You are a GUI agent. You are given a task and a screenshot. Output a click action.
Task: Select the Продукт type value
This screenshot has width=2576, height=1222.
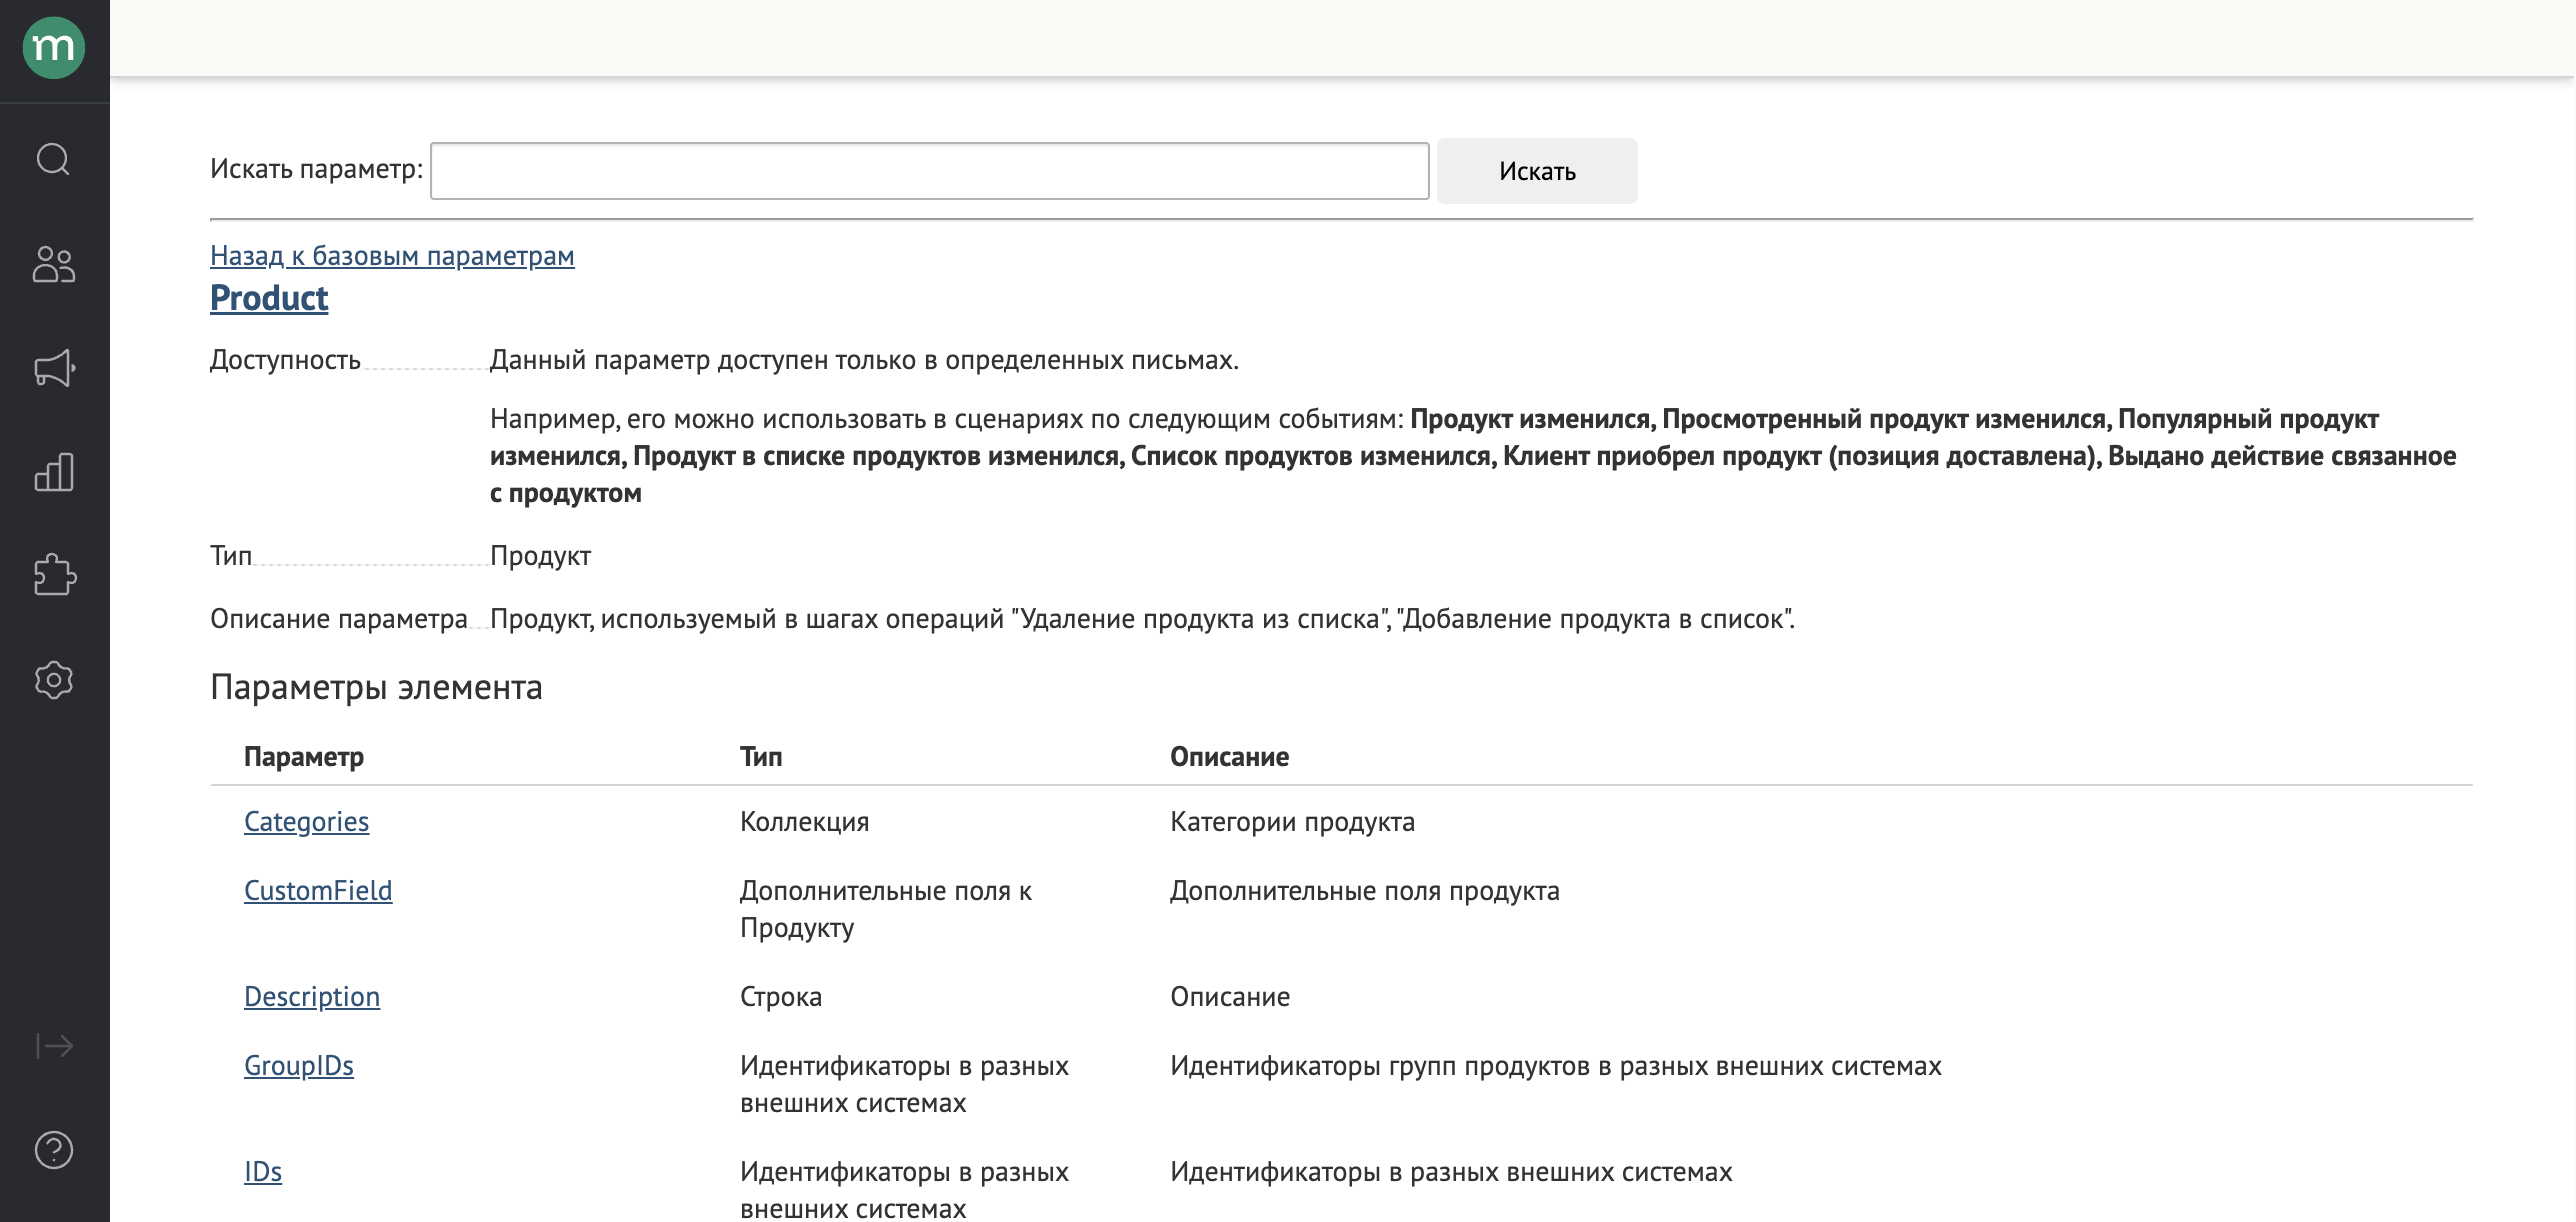click(540, 556)
